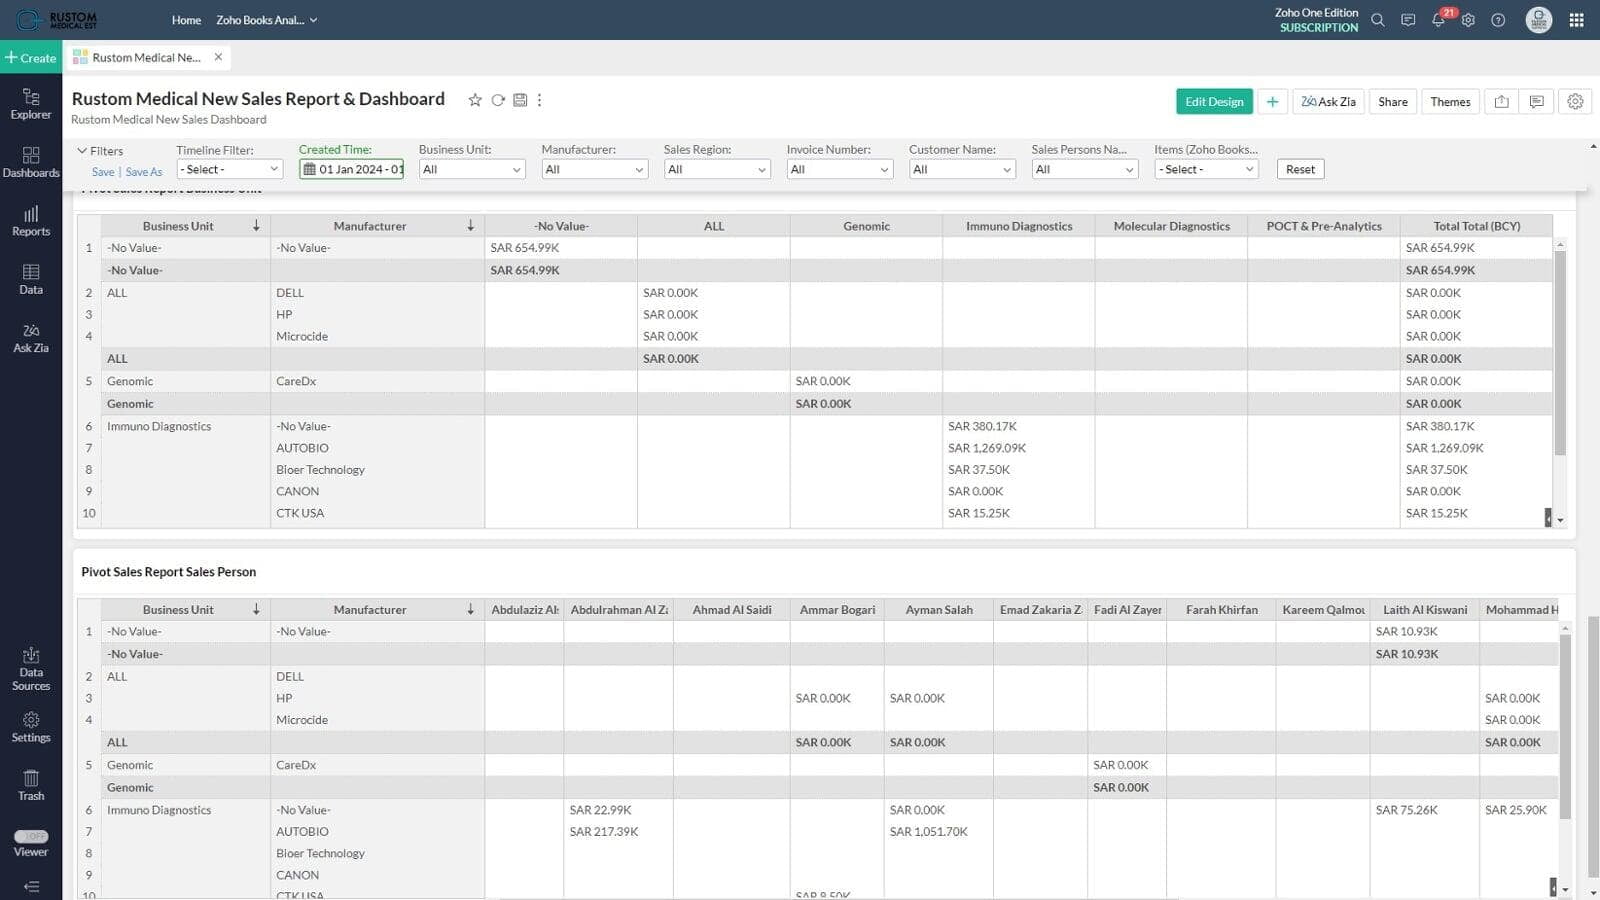1600x900 pixels.
Task: Open the Items (Zoho Books) filter dropdown
Action: (x=1207, y=169)
